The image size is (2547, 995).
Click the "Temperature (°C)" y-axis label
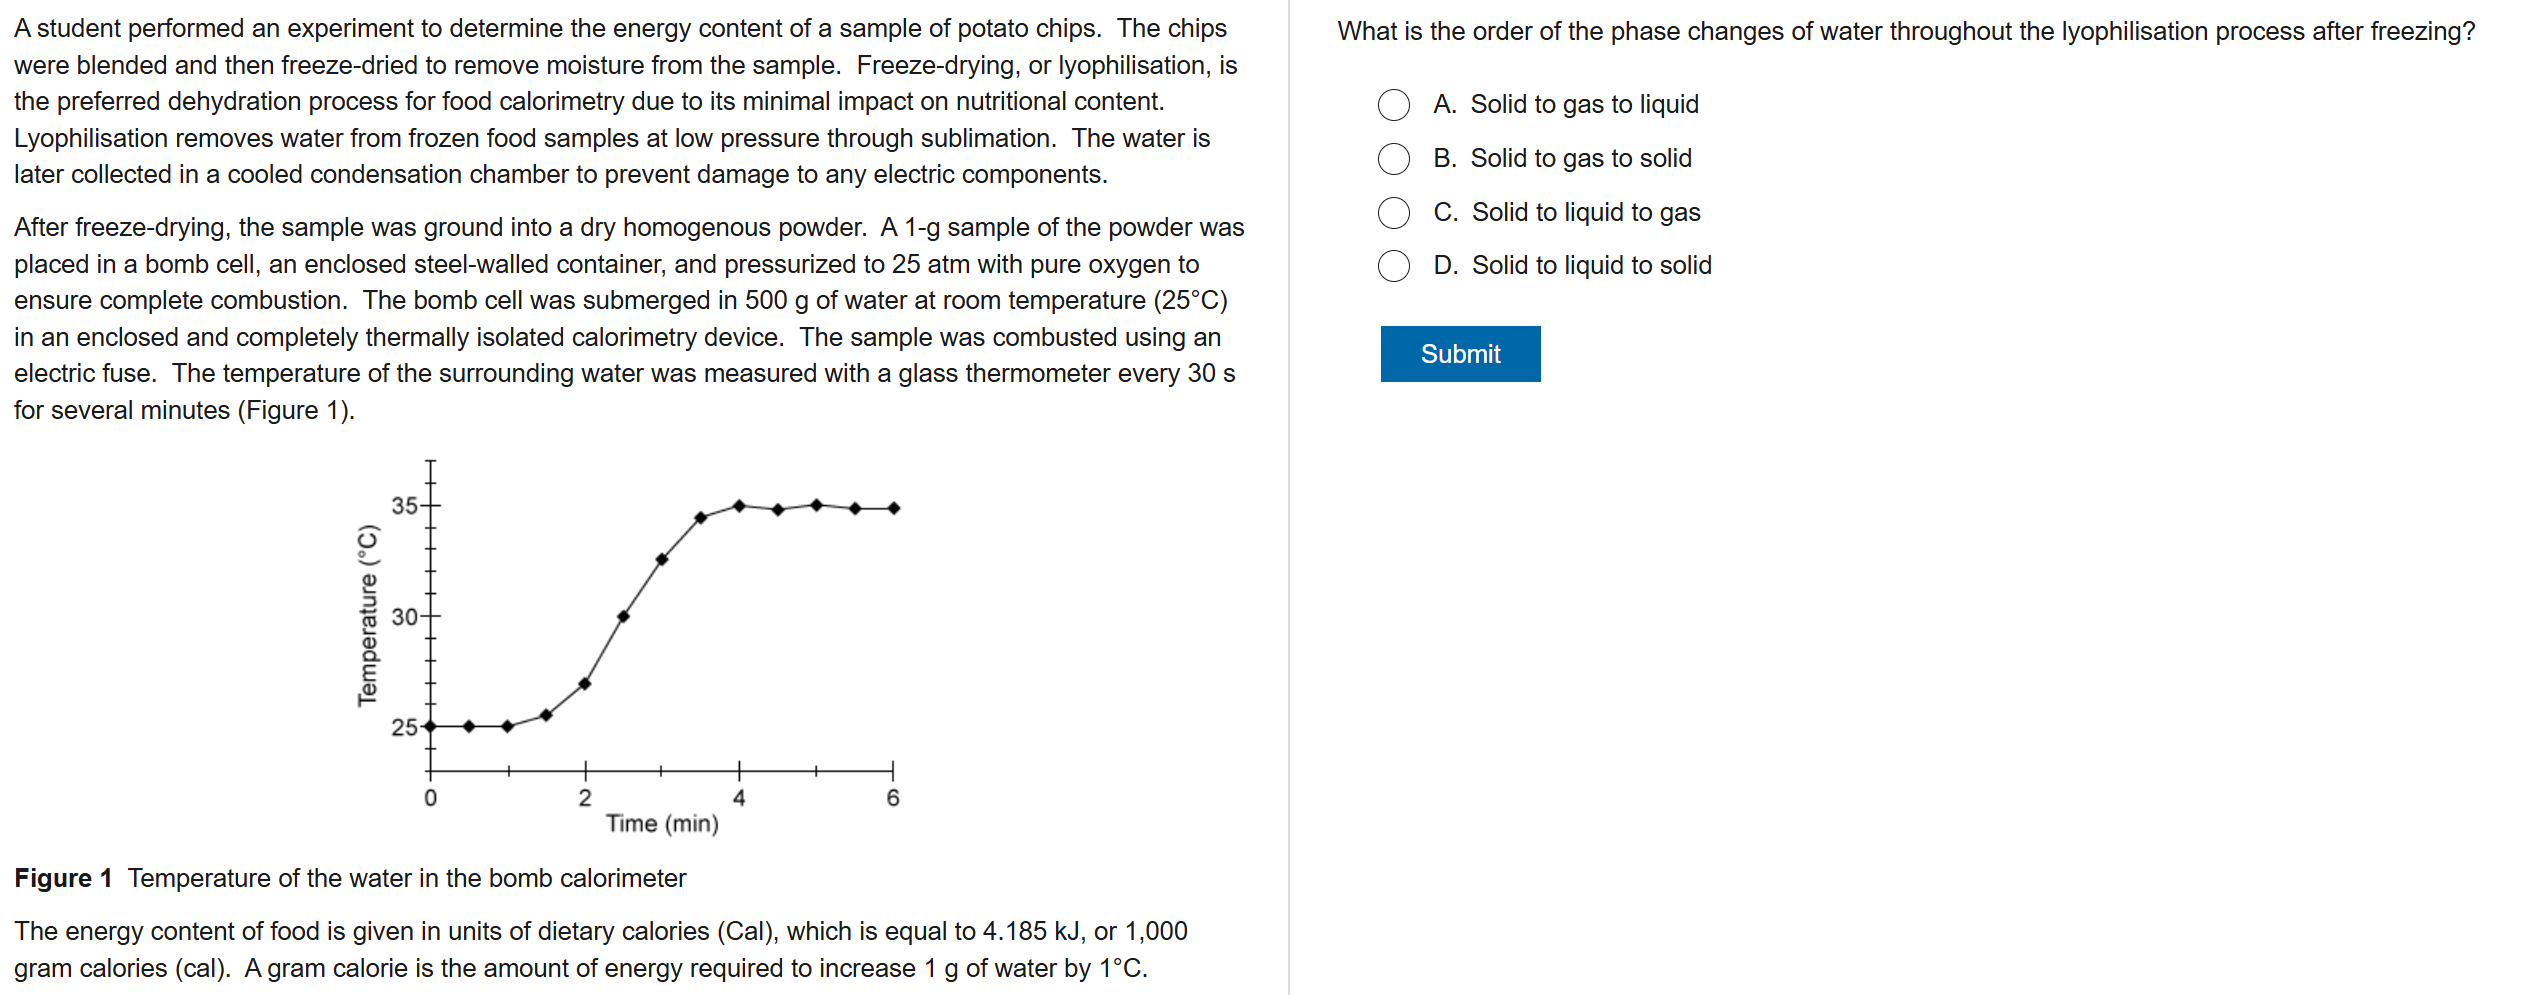tap(368, 615)
